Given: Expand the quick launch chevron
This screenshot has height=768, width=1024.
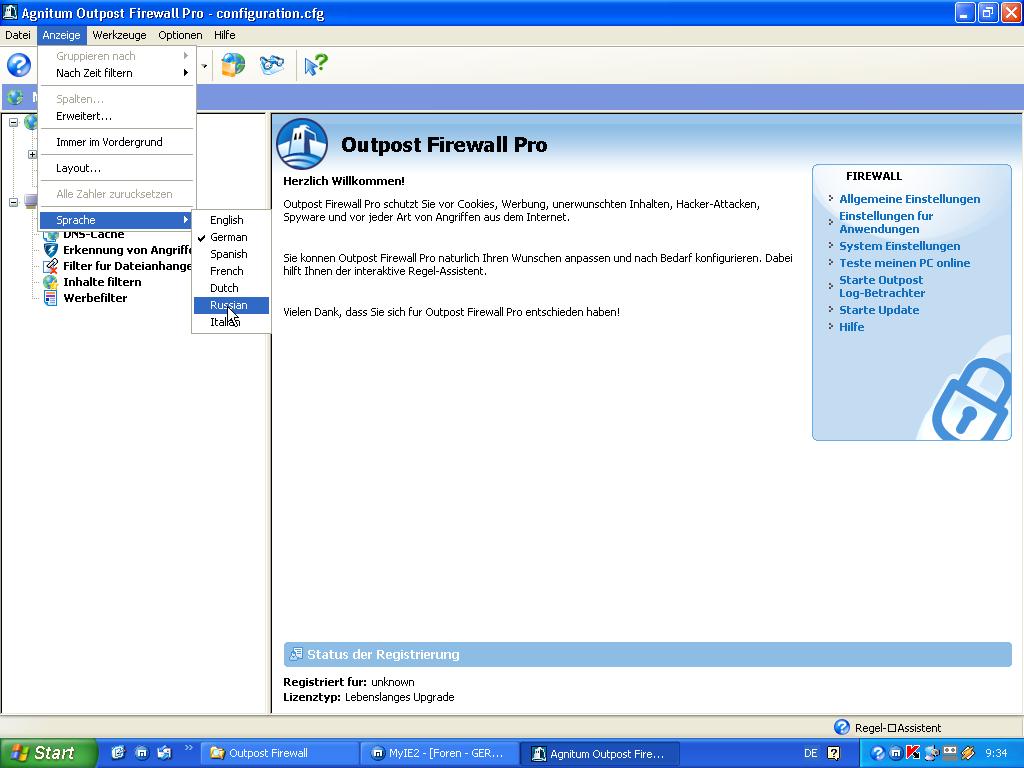Looking at the screenshot, I should [189, 748].
